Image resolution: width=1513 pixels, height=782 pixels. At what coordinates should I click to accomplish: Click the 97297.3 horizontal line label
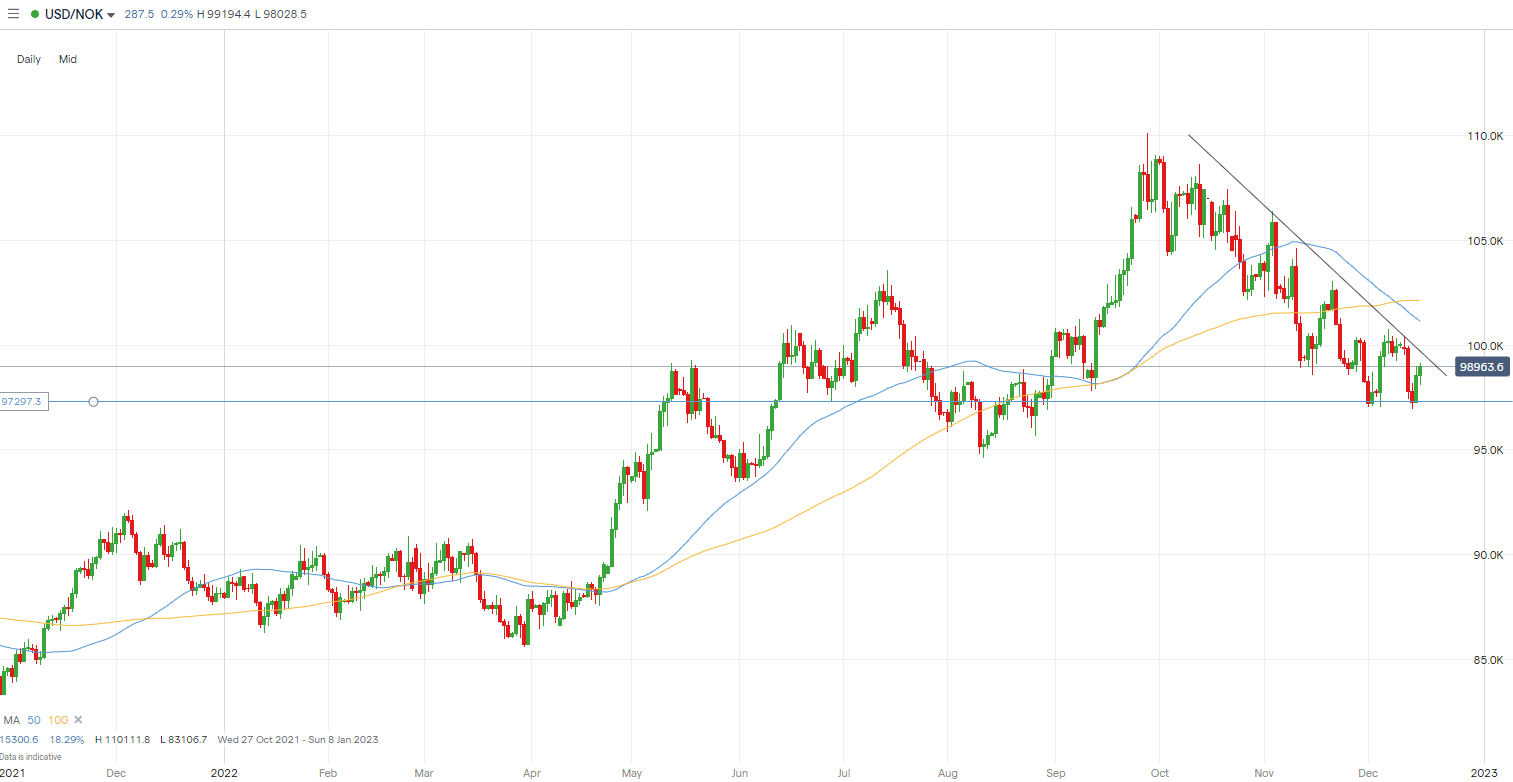tap(23, 401)
